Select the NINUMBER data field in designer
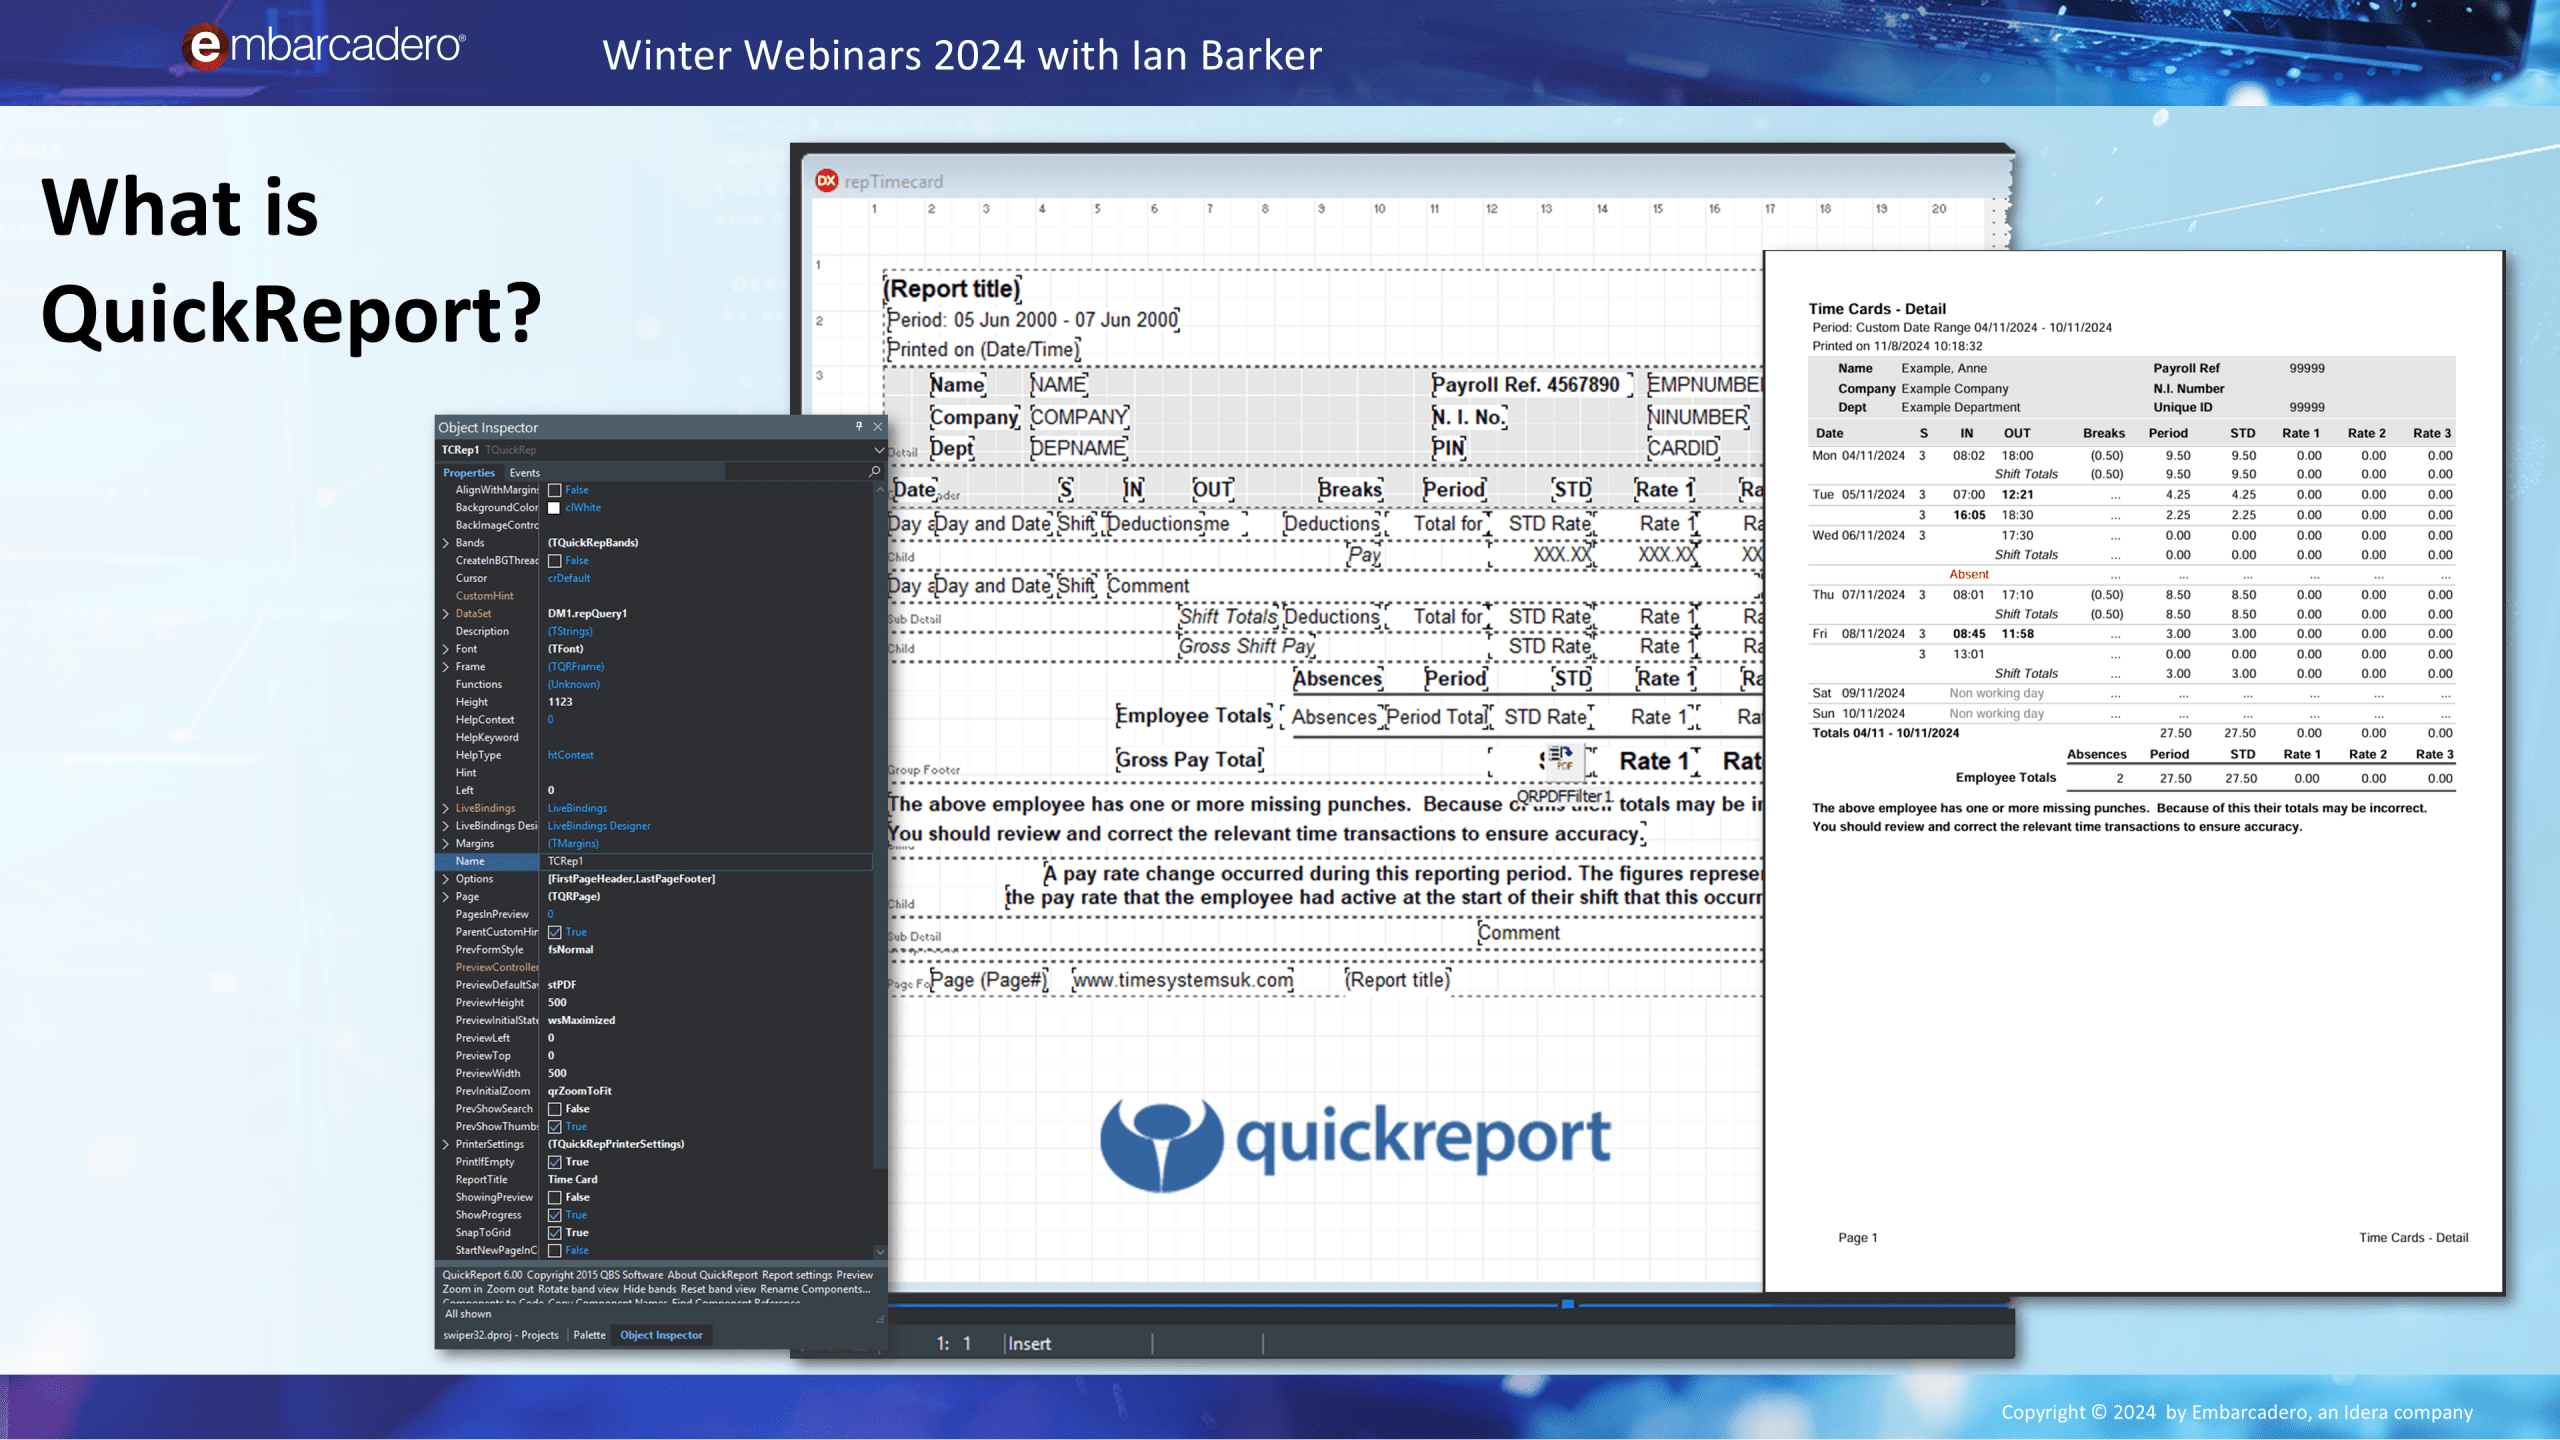 [x=1698, y=417]
